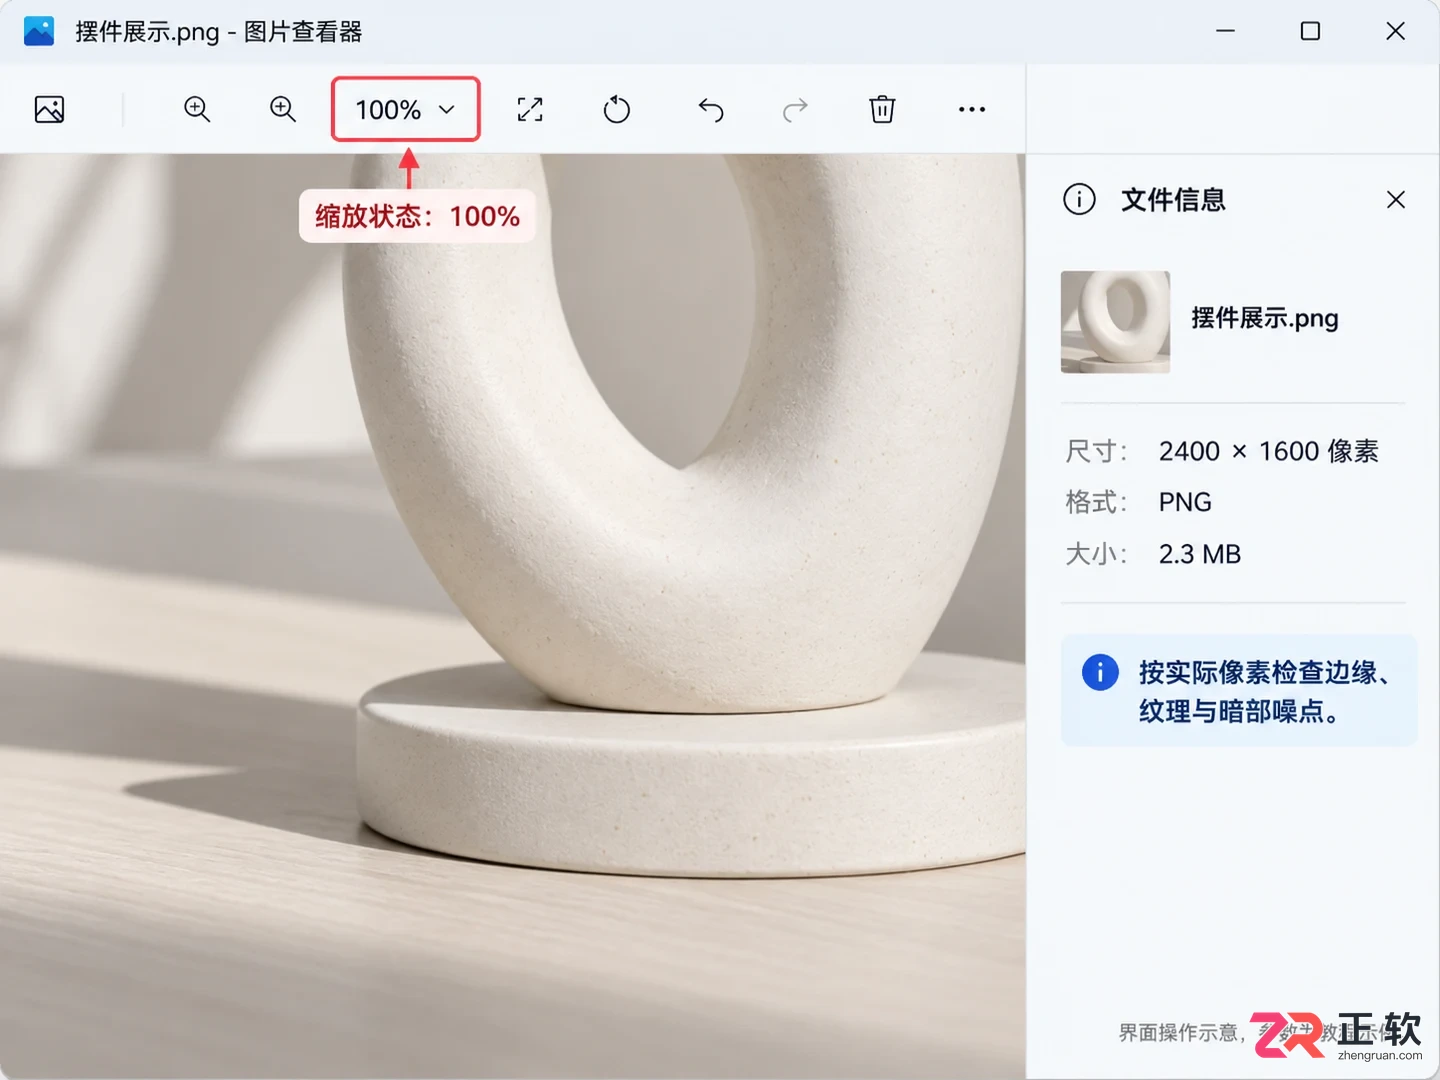Image resolution: width=1440 pixels, height=1080 pixels.
Task: Switch to full-screen view with the expand-arrows icon
Action: click(x=530, y=109)
